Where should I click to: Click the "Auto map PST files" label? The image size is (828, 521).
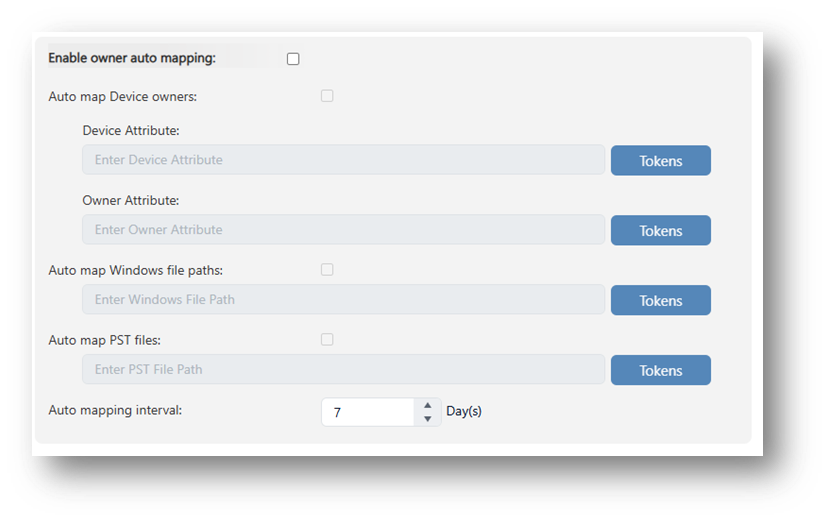point(105,340)
